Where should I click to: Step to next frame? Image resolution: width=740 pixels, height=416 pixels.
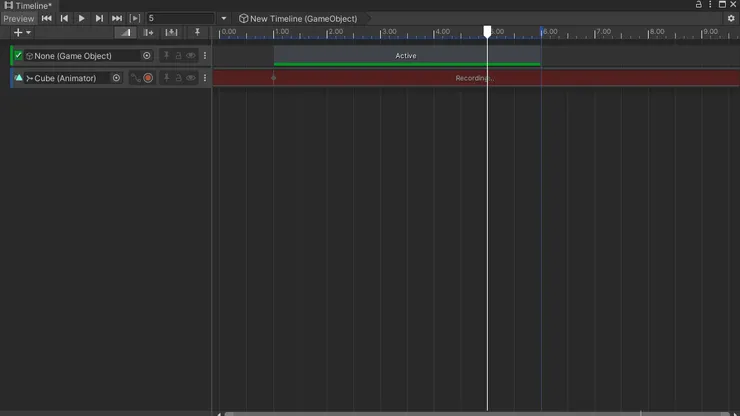pos(99,18)
